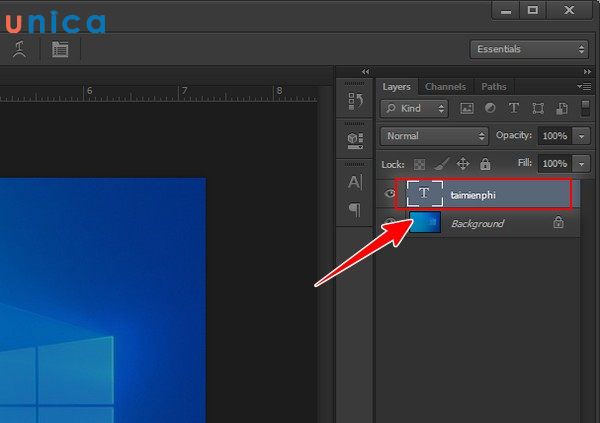Filter layers by pixel layer type
Viewport: 600px width, 423px height.
(x=466, y=108)
